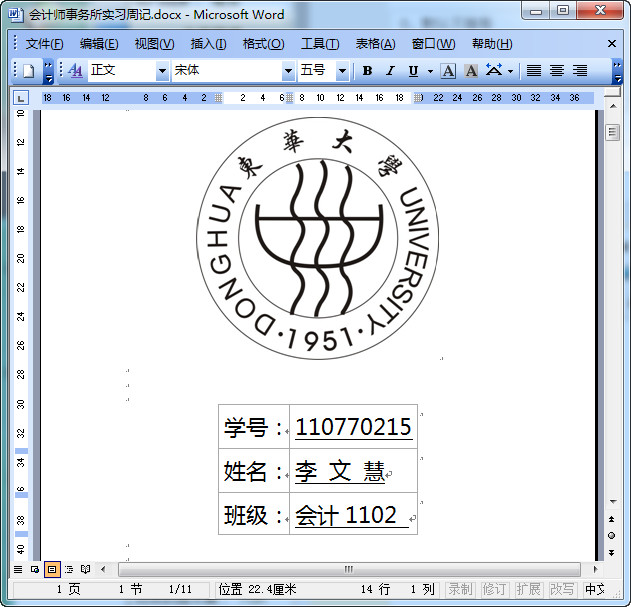631x607 pixels.
Task: Click the 中文 language indicator in status bar
Action: (595, 589)
